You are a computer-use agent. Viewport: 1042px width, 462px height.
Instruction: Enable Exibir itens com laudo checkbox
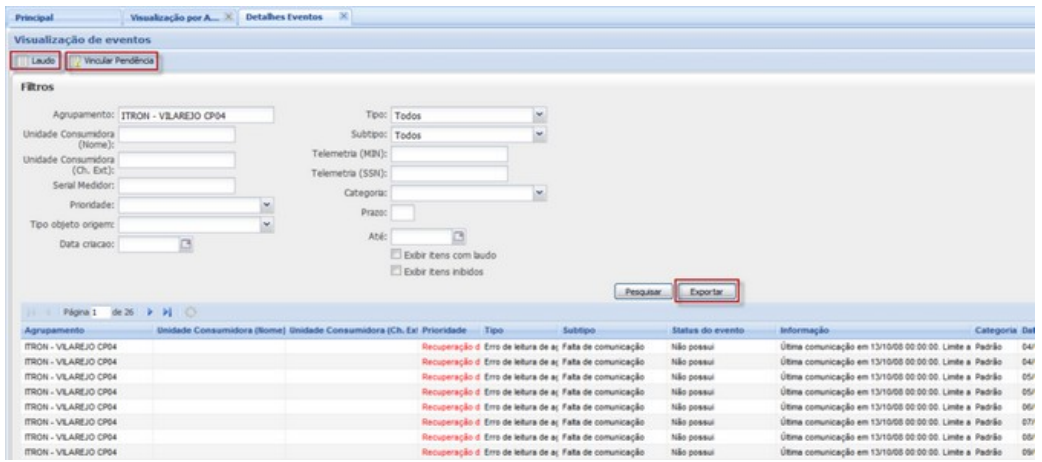pyautogui.click(x=397, y=254)
